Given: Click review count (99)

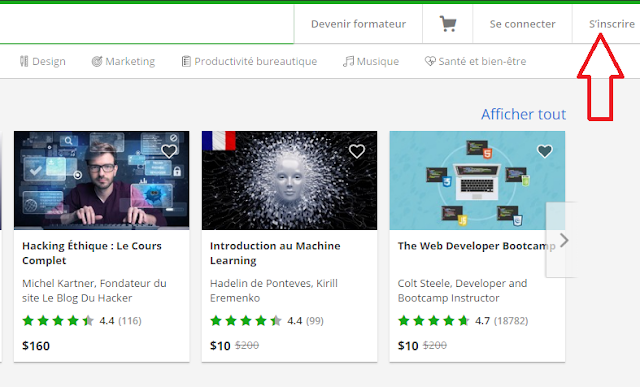Looking at the screenshot, I should coord(315,321).
